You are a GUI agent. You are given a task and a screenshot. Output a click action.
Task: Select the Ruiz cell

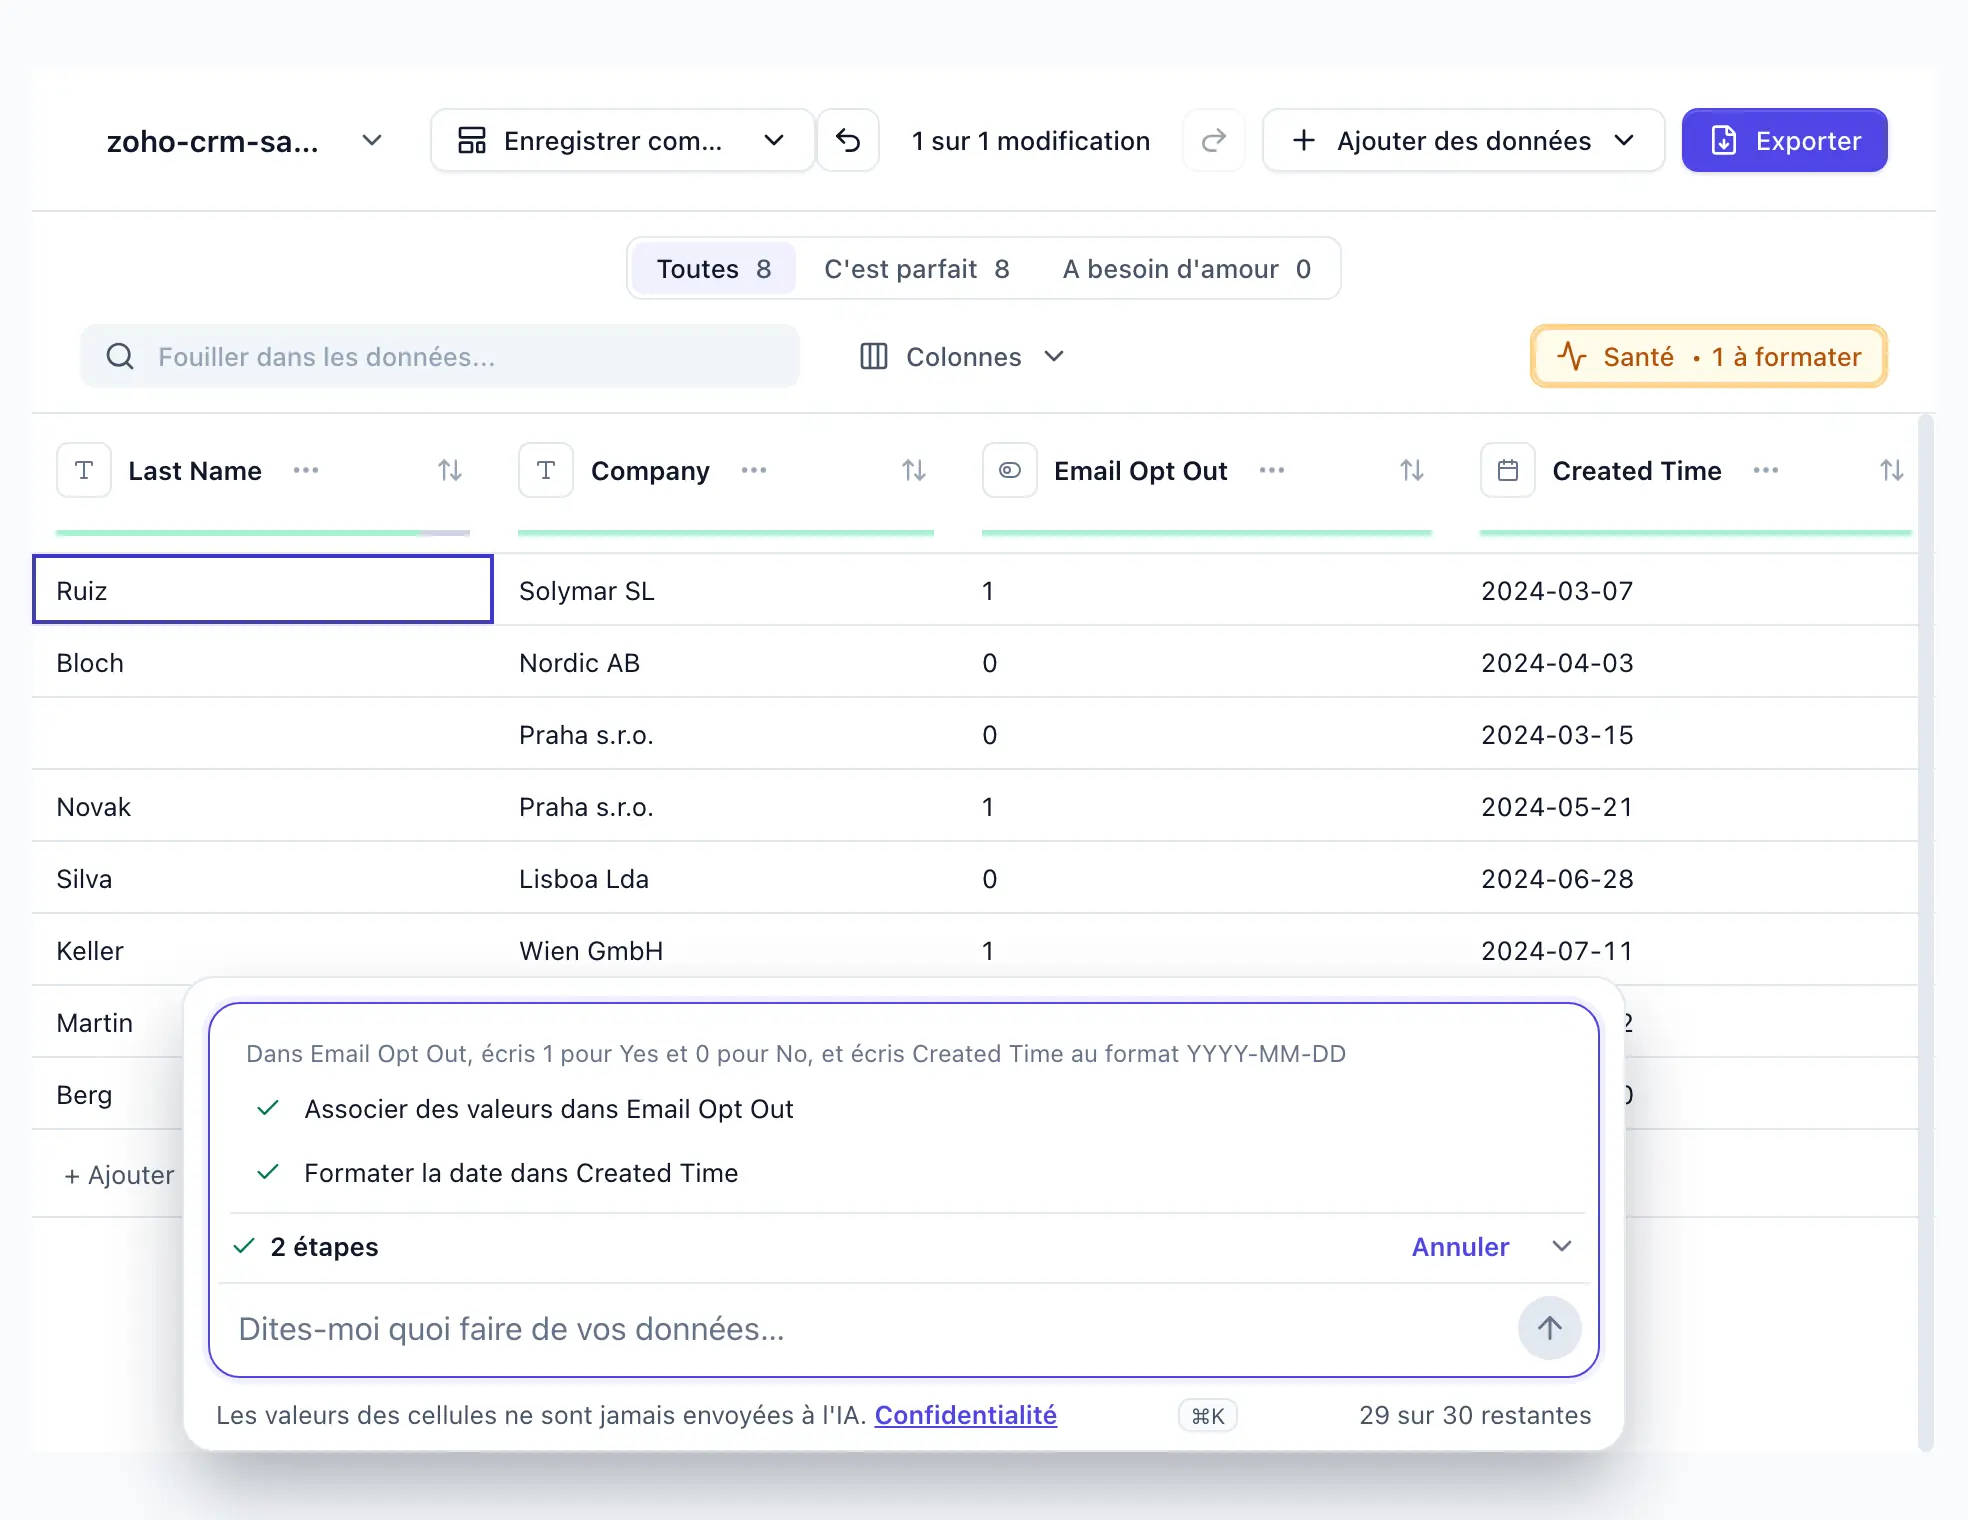pyautogui.click(x=263, y=590)
